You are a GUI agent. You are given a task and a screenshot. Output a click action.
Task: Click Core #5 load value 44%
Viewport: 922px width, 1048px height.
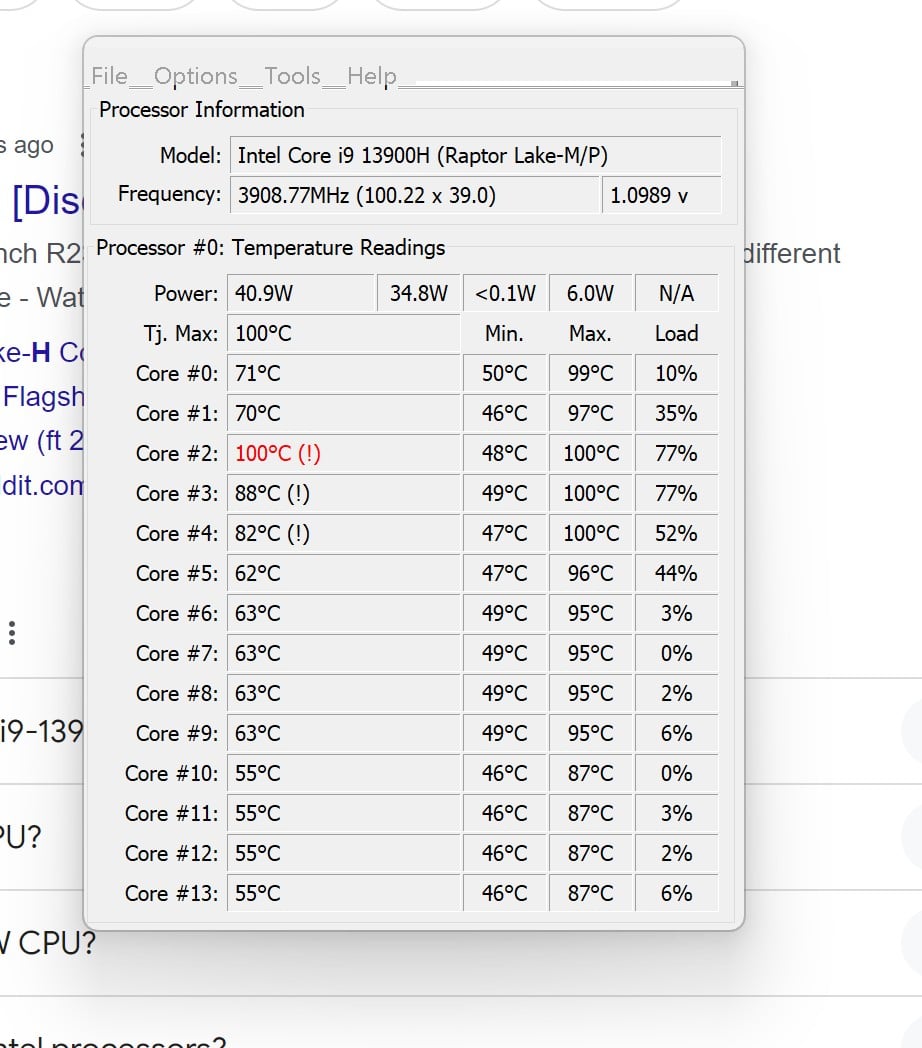pyautogui.click(x=677, y=573)
